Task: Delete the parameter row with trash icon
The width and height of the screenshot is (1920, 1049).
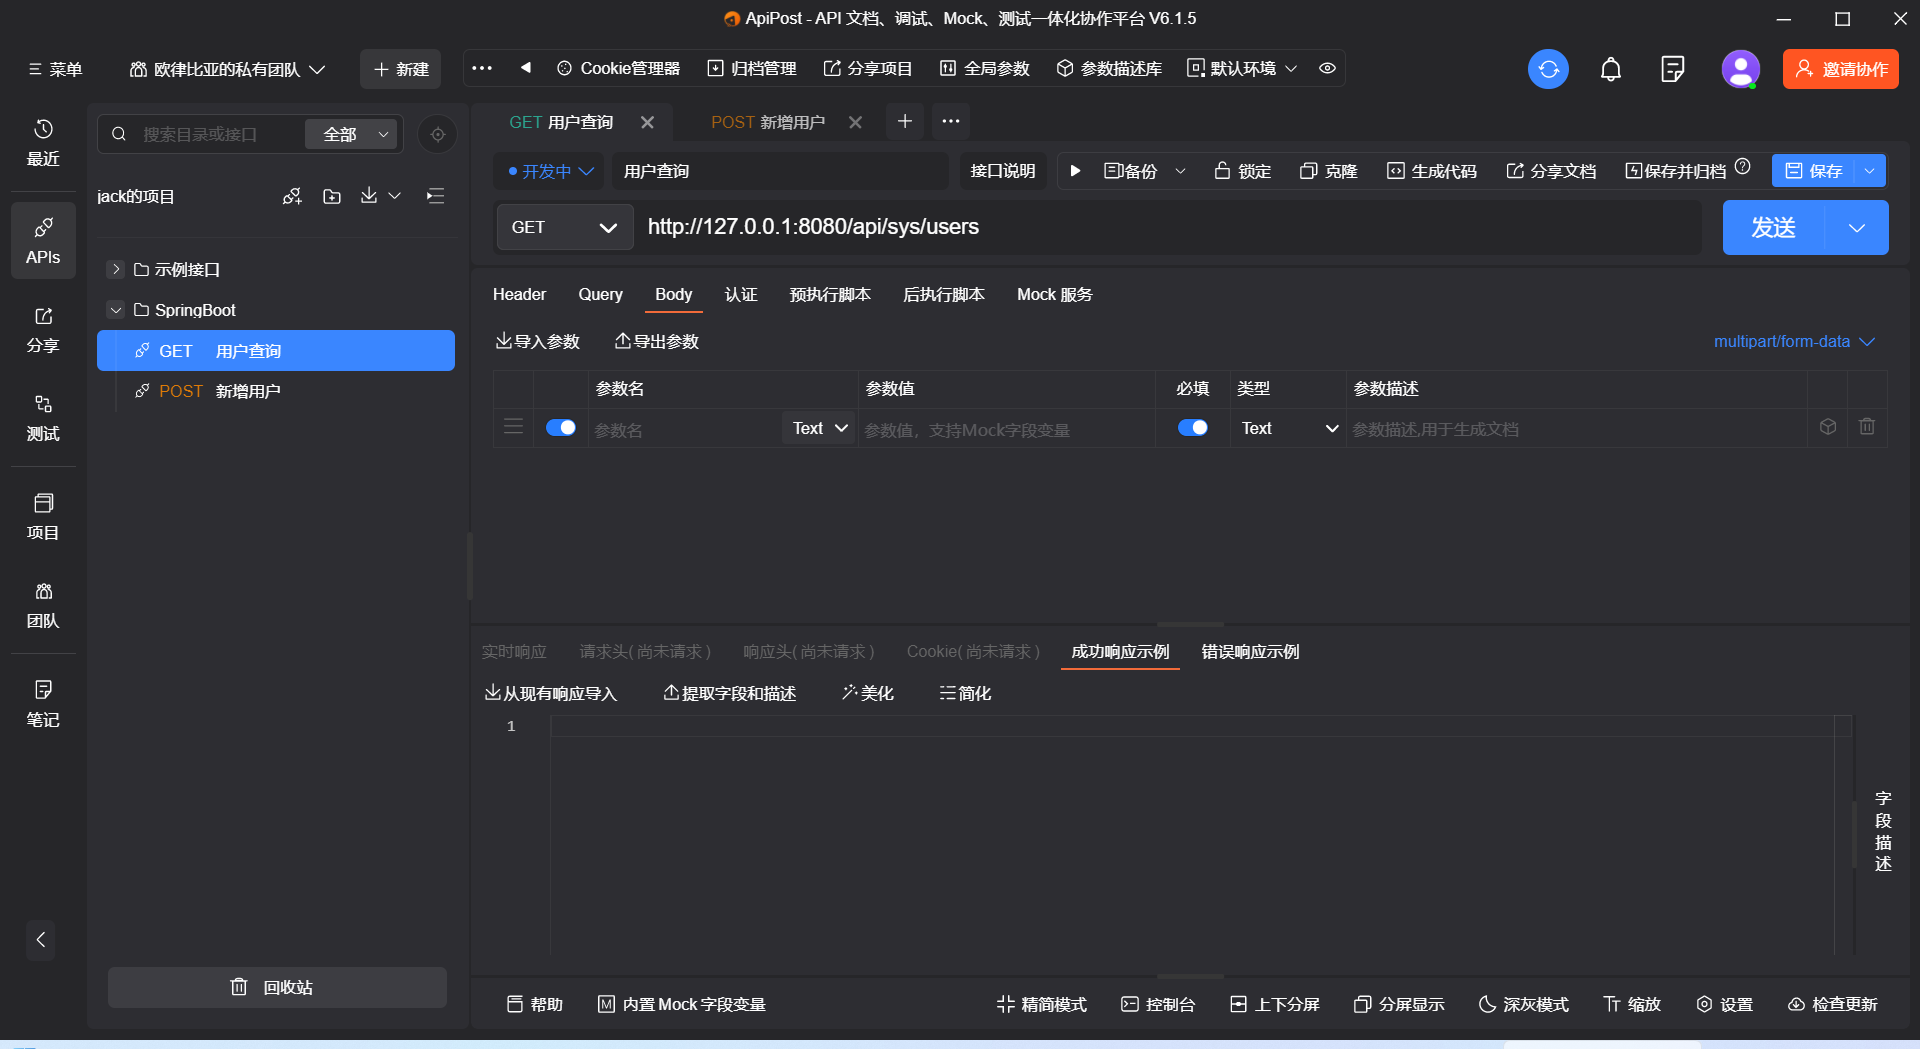Action: click(1867, 427)
